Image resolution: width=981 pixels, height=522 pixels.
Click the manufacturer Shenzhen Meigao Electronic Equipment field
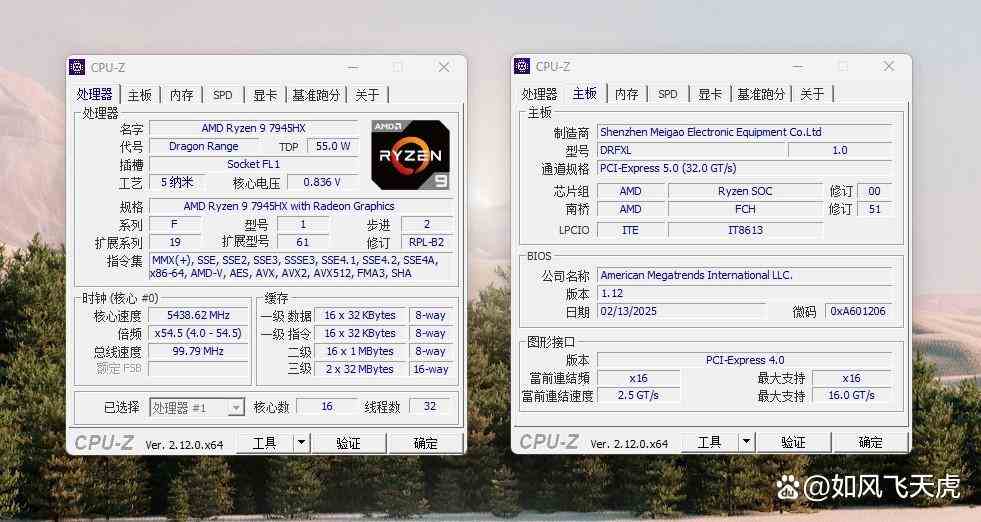click(x=745, y=132)
